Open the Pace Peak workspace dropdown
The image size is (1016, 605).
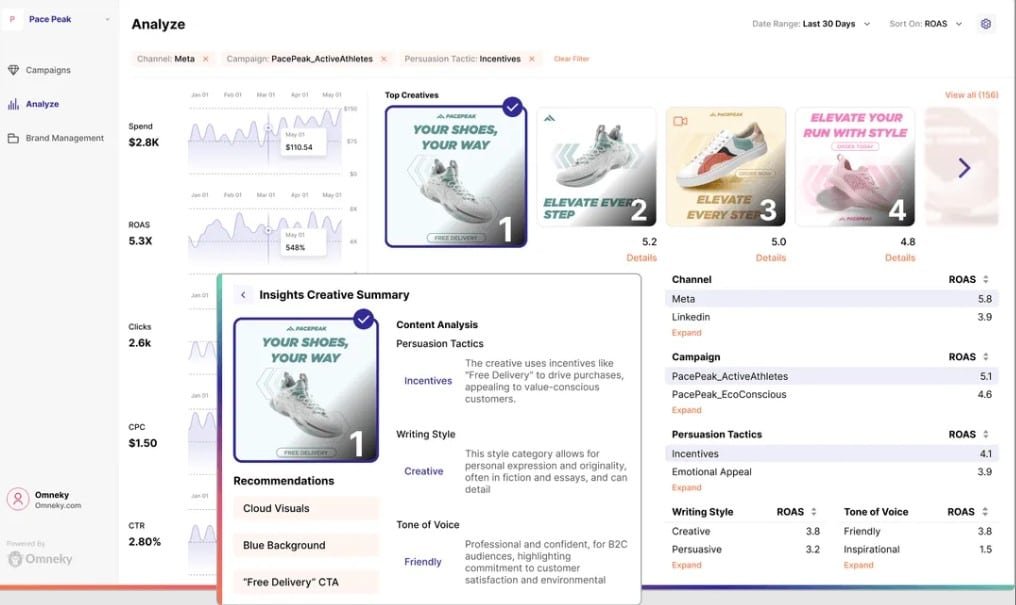click(107, 20)
